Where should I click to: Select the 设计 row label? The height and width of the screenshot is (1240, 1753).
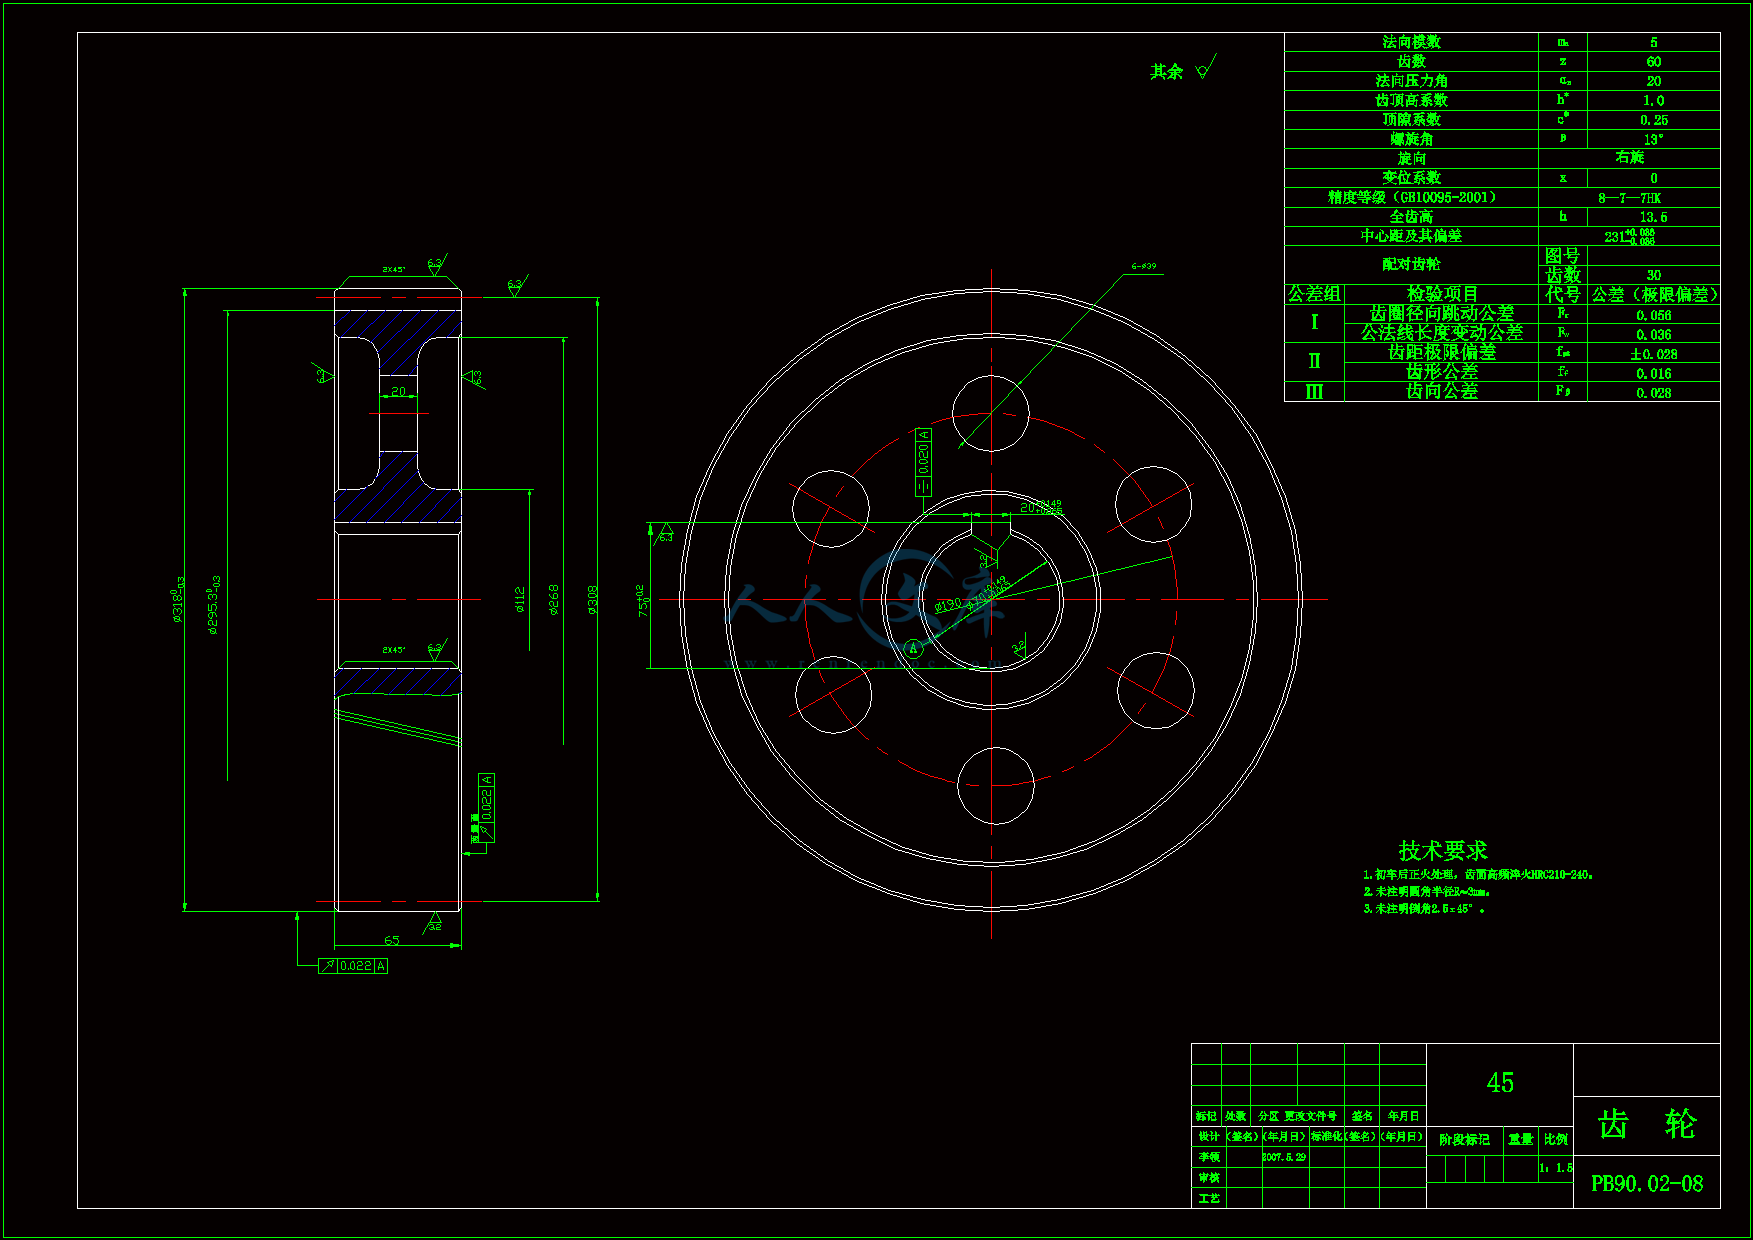coord(1209,1137)
